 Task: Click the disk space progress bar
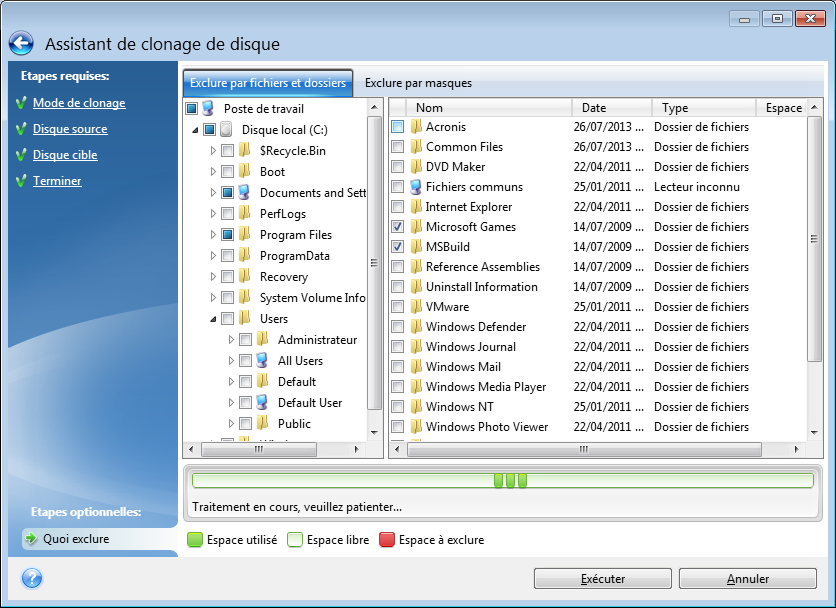pyautogui.click(x=502, y=481)
